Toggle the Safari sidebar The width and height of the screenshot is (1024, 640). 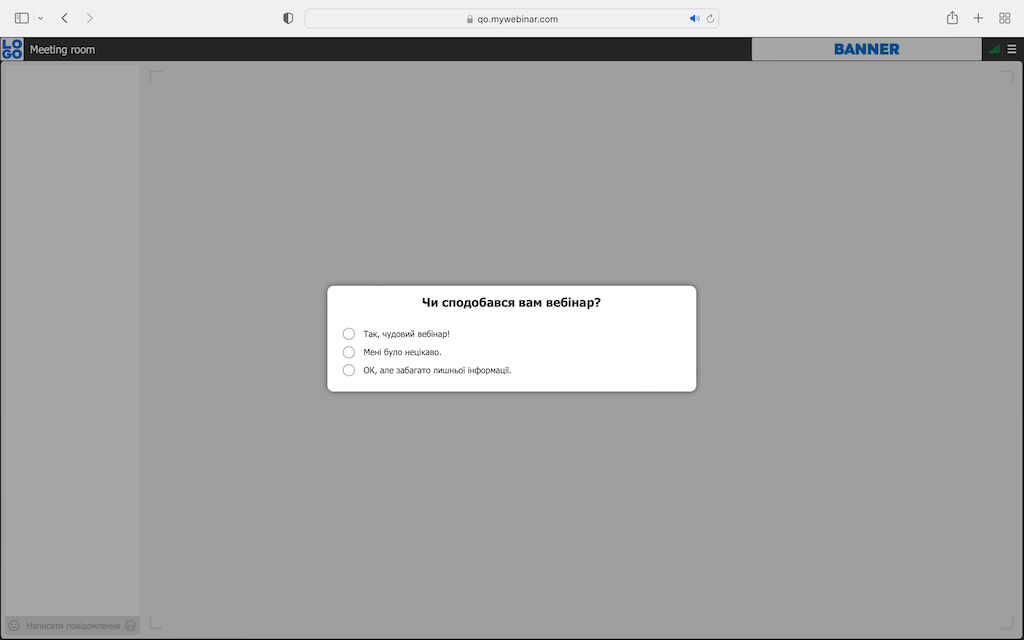coord(22,18)
